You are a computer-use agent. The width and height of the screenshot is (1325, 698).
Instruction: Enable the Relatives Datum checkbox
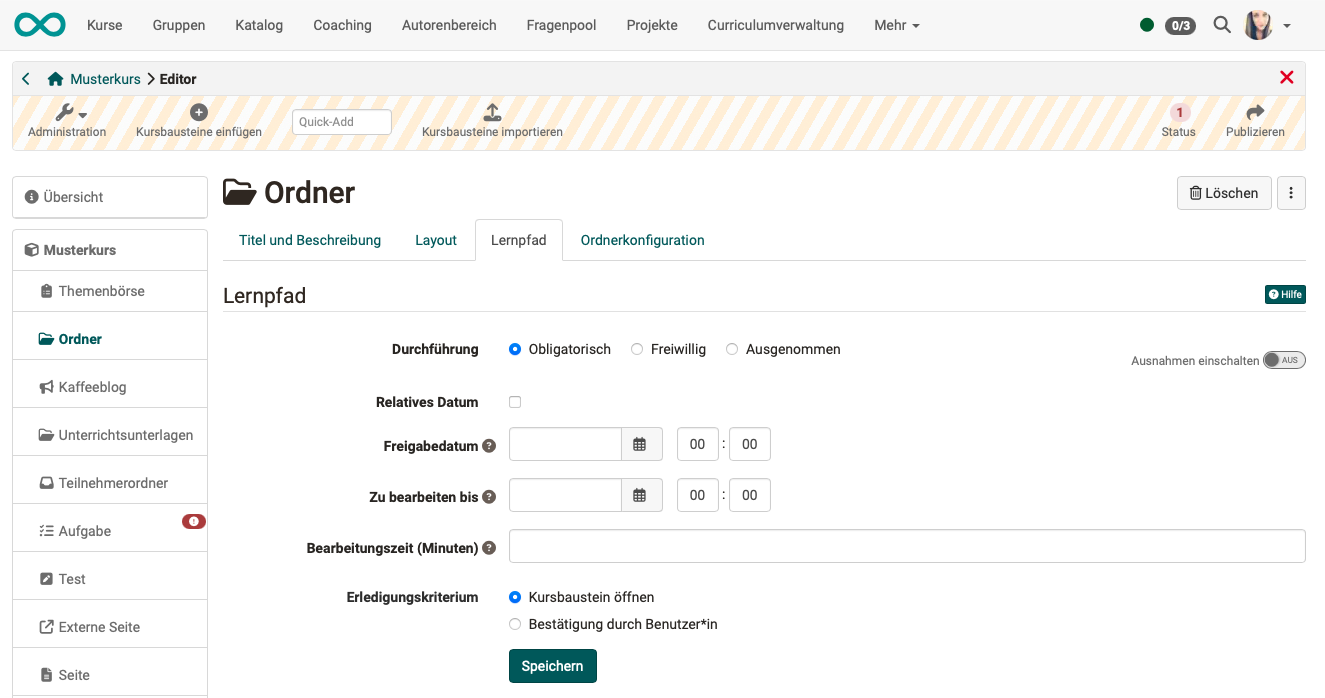tap(514, 401)
